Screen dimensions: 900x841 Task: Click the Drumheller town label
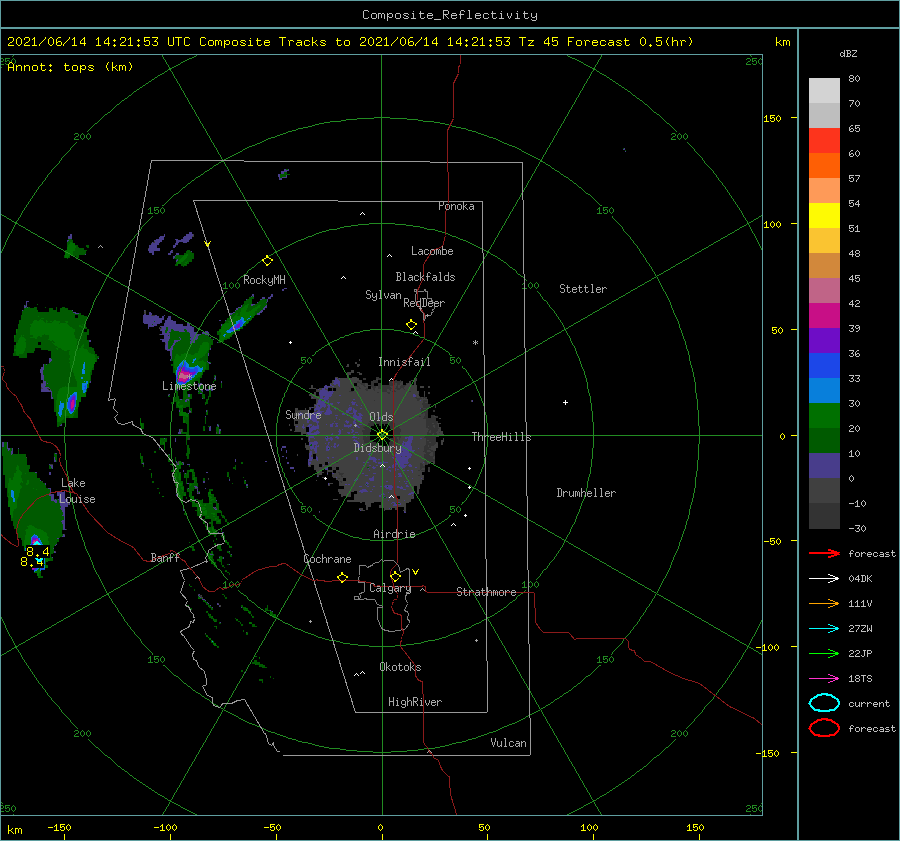pos(586,493)
